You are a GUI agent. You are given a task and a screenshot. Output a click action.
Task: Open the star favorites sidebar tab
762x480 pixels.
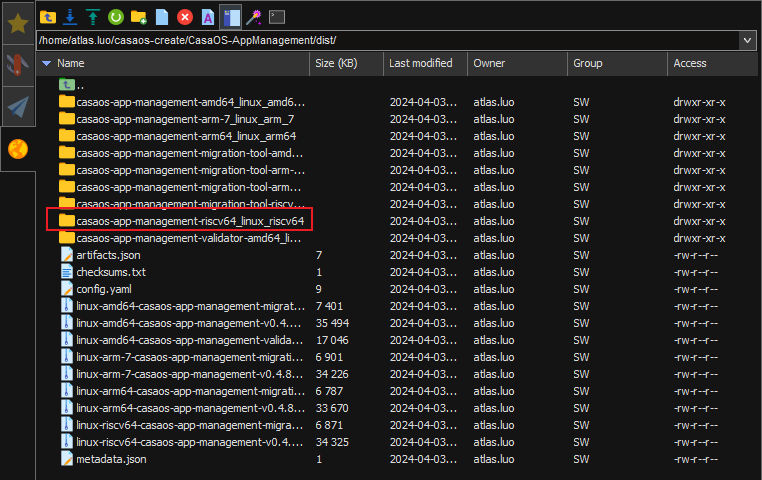pos(18,23)
